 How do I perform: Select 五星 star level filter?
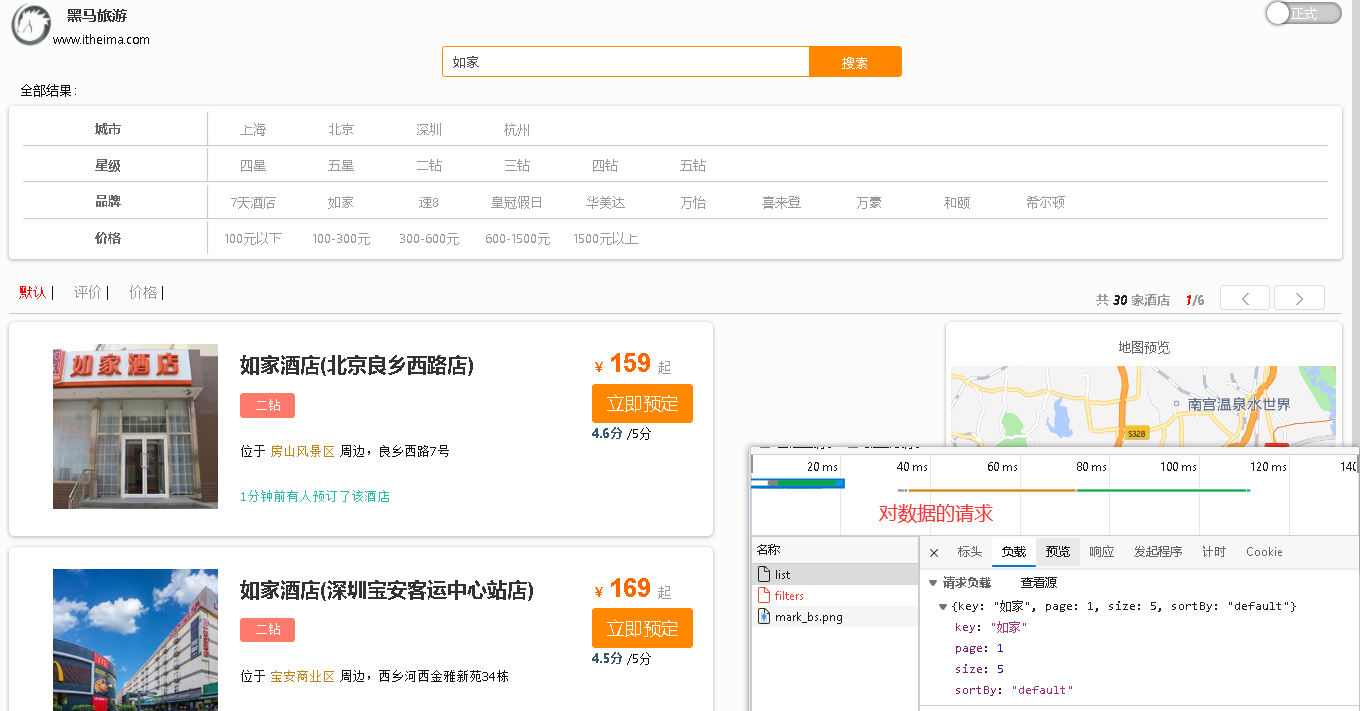(x=341, y=166)
